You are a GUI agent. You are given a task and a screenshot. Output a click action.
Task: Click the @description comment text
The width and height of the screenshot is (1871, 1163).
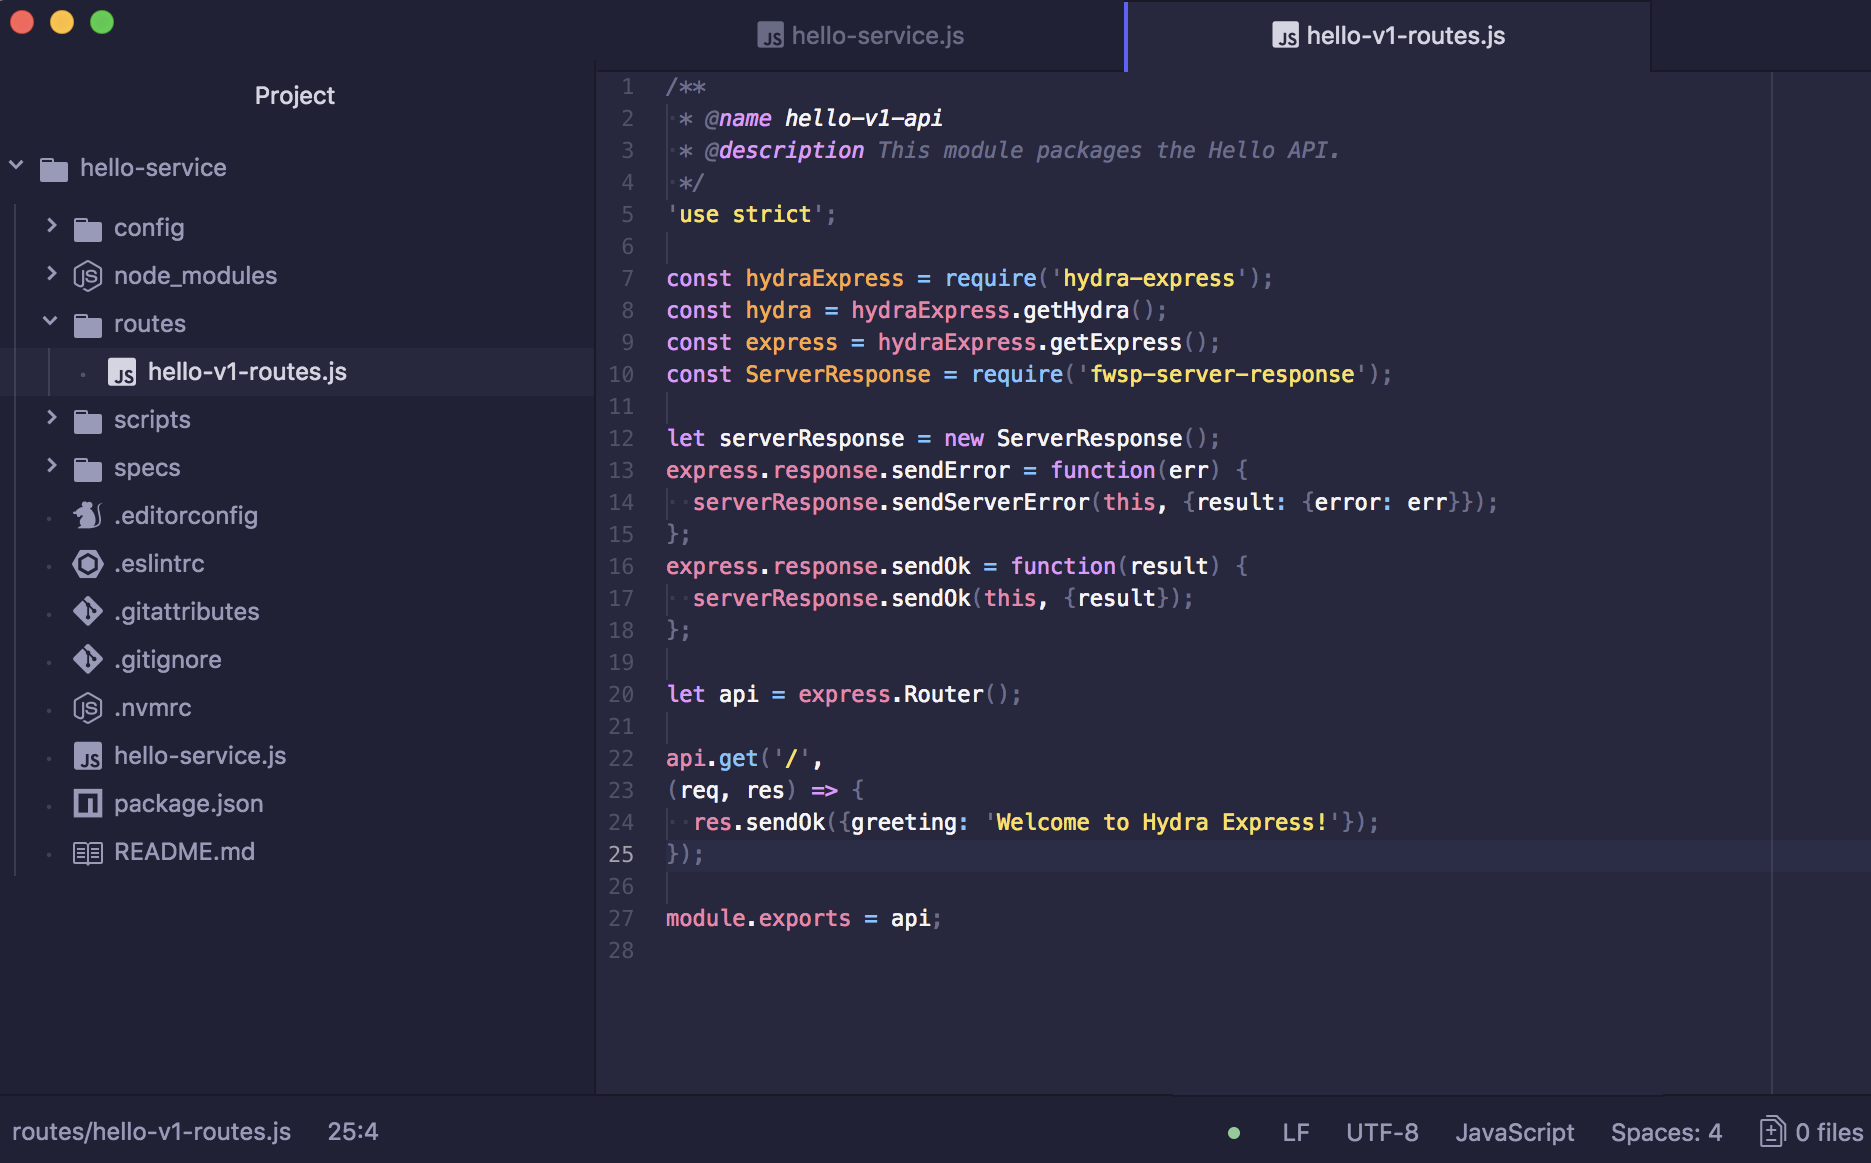[x=784, y=151]
